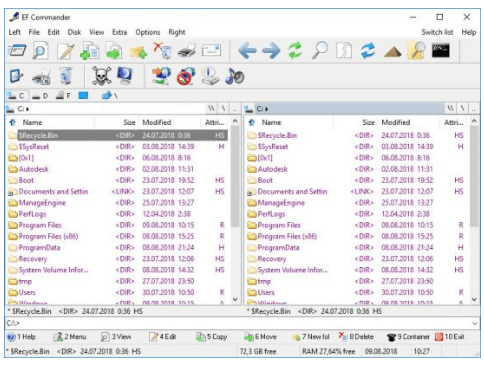Click the window-view icon at toolbar start

point(17,51)
